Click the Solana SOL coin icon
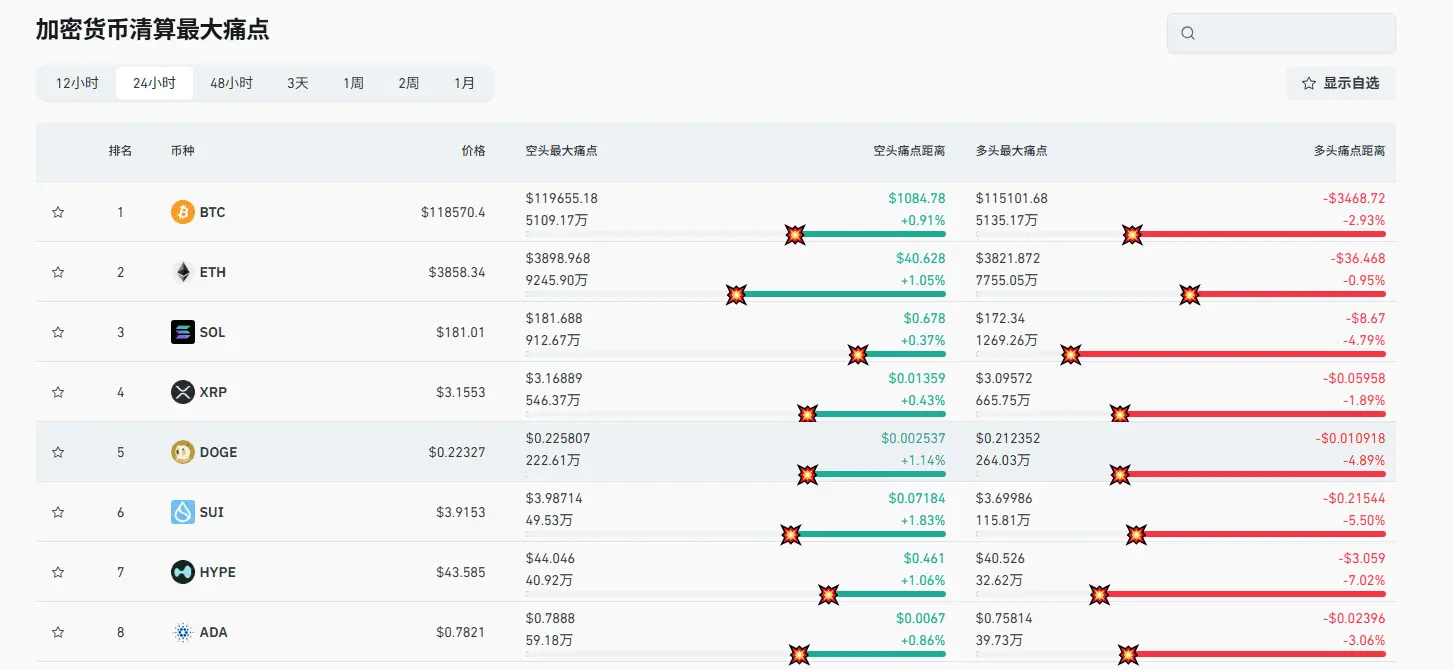This screenshot has width=1453, height=670. point(183,332)
